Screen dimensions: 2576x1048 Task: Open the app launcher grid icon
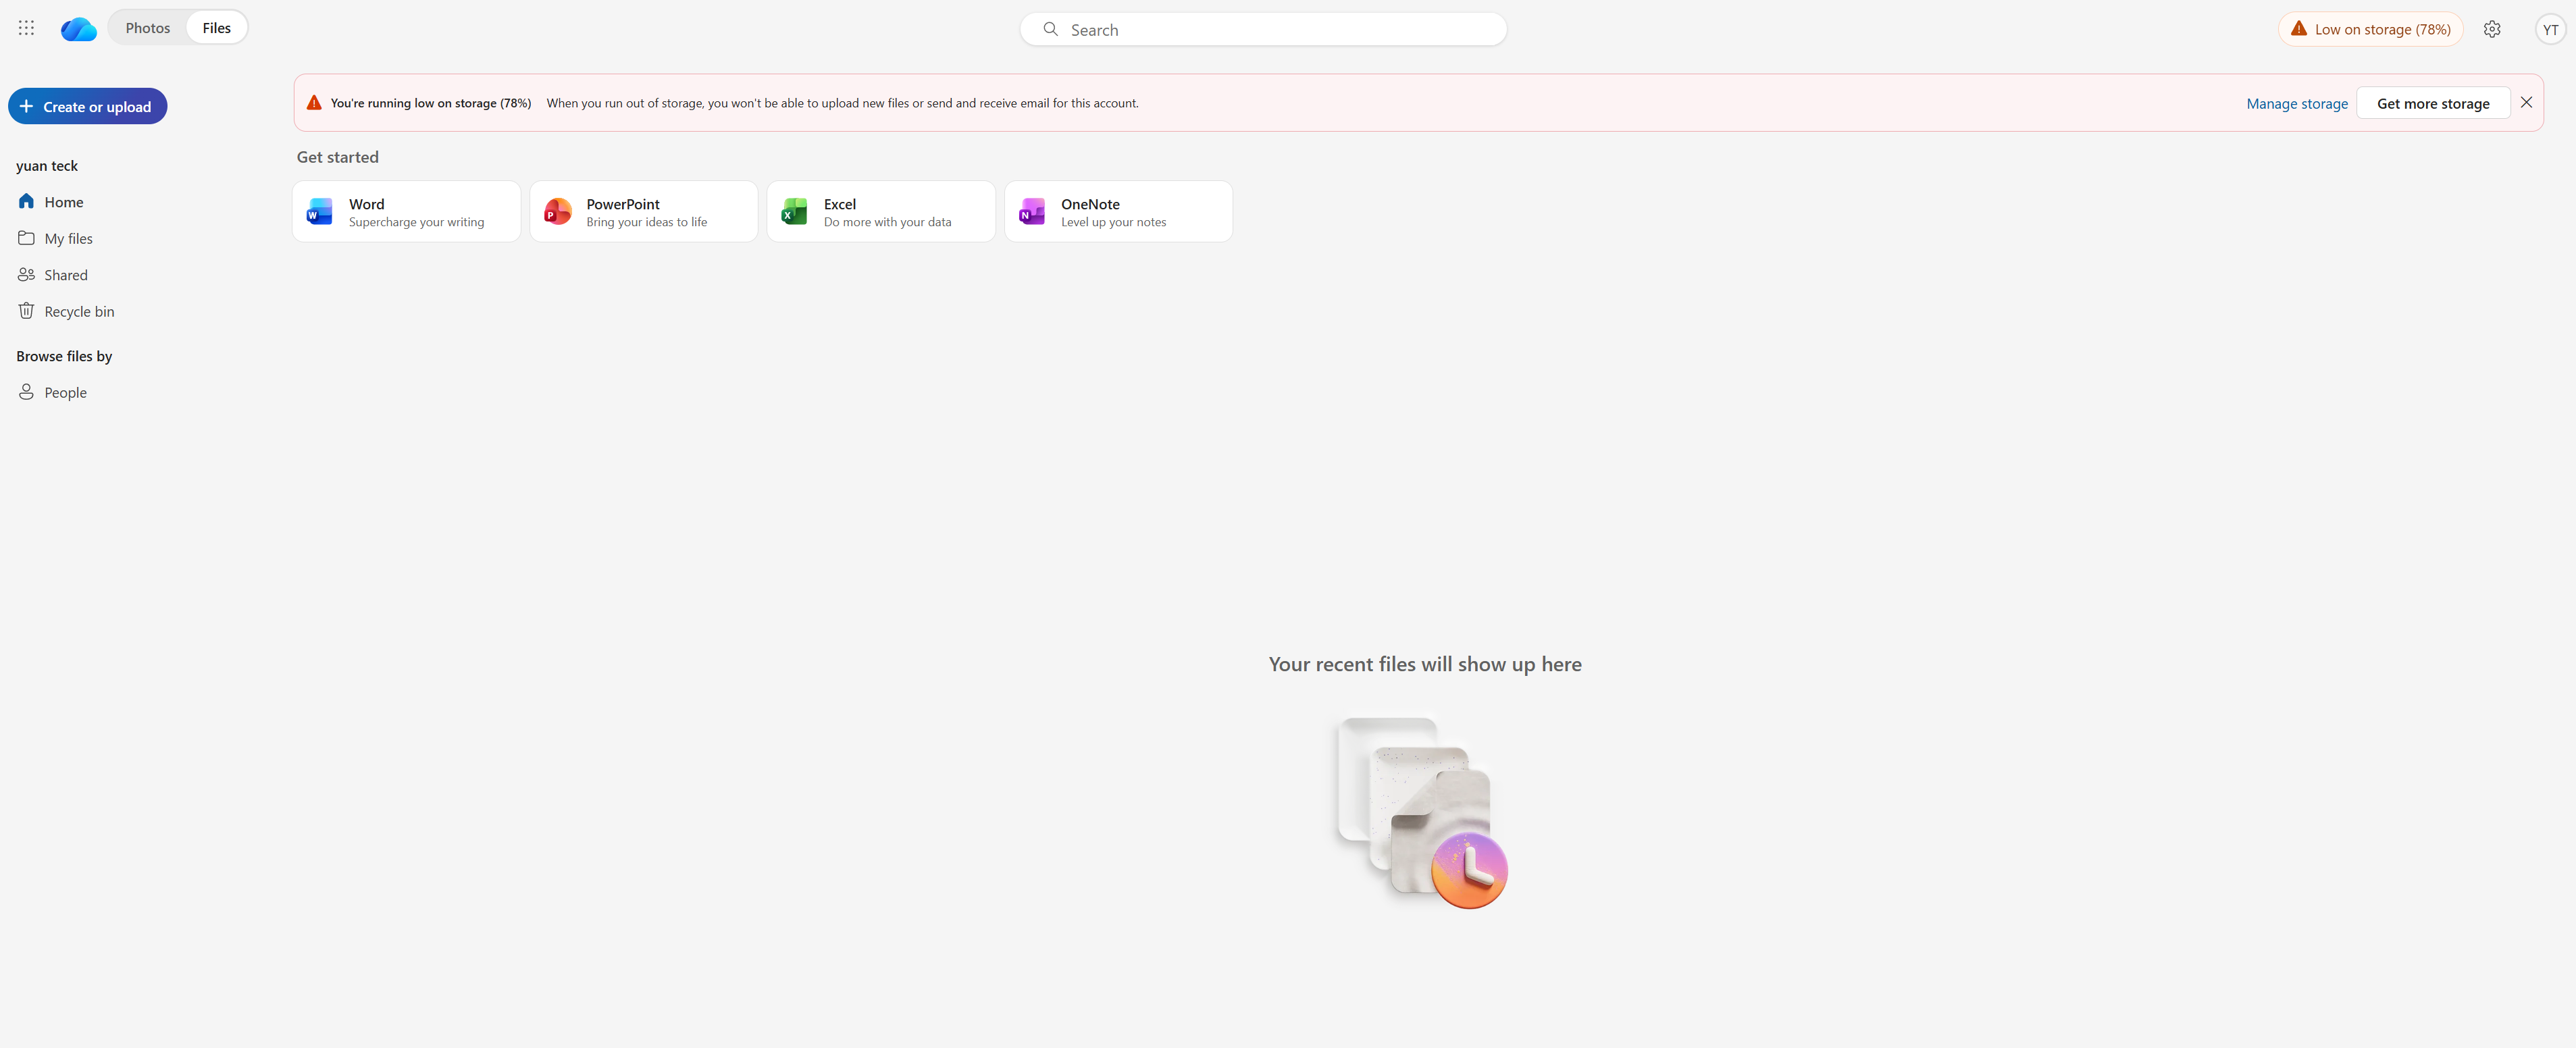coord(26,28)
